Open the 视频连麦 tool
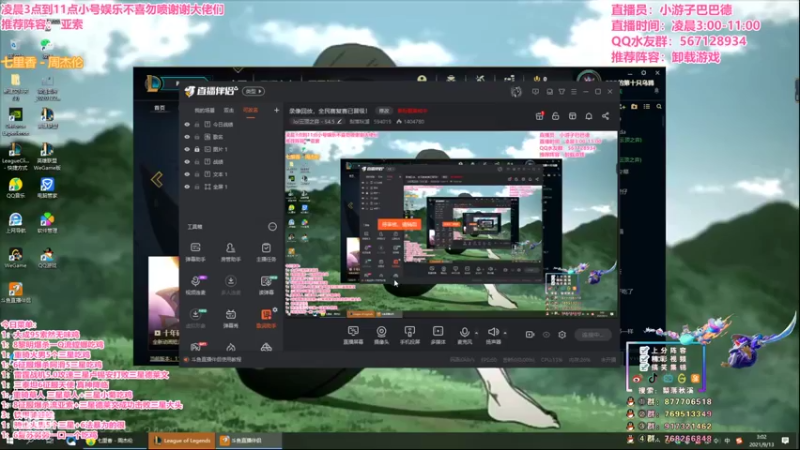Viewport: 800px width, 450px height. coord(195,285)
